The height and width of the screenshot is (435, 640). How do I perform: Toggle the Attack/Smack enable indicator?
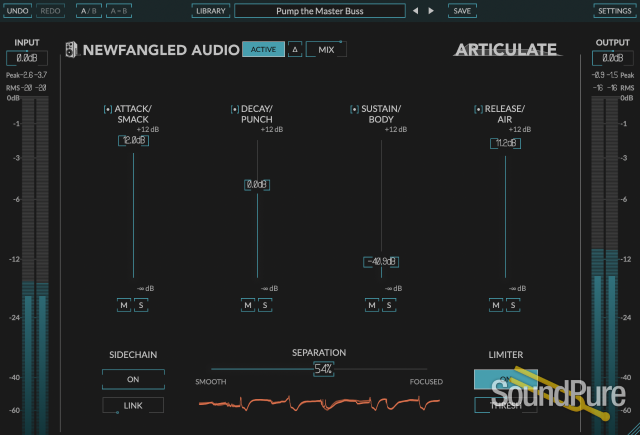108,109
